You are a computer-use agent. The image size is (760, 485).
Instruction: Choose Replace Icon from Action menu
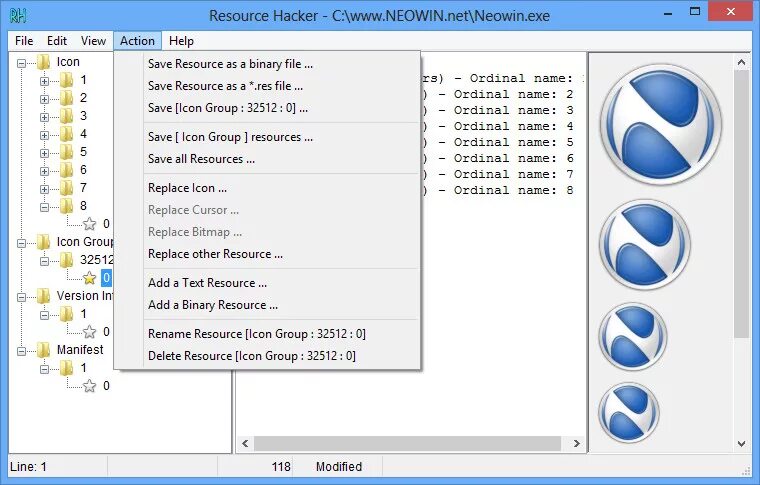[x=268, y=188]
